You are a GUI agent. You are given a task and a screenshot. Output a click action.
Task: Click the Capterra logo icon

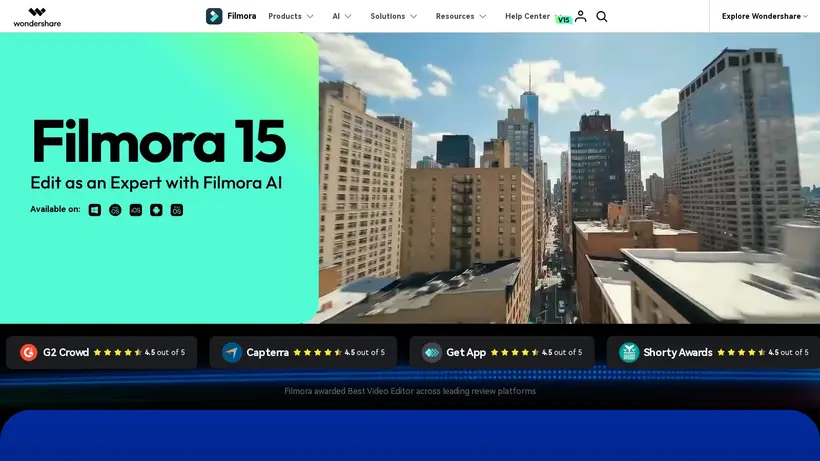tap(232, 352)
